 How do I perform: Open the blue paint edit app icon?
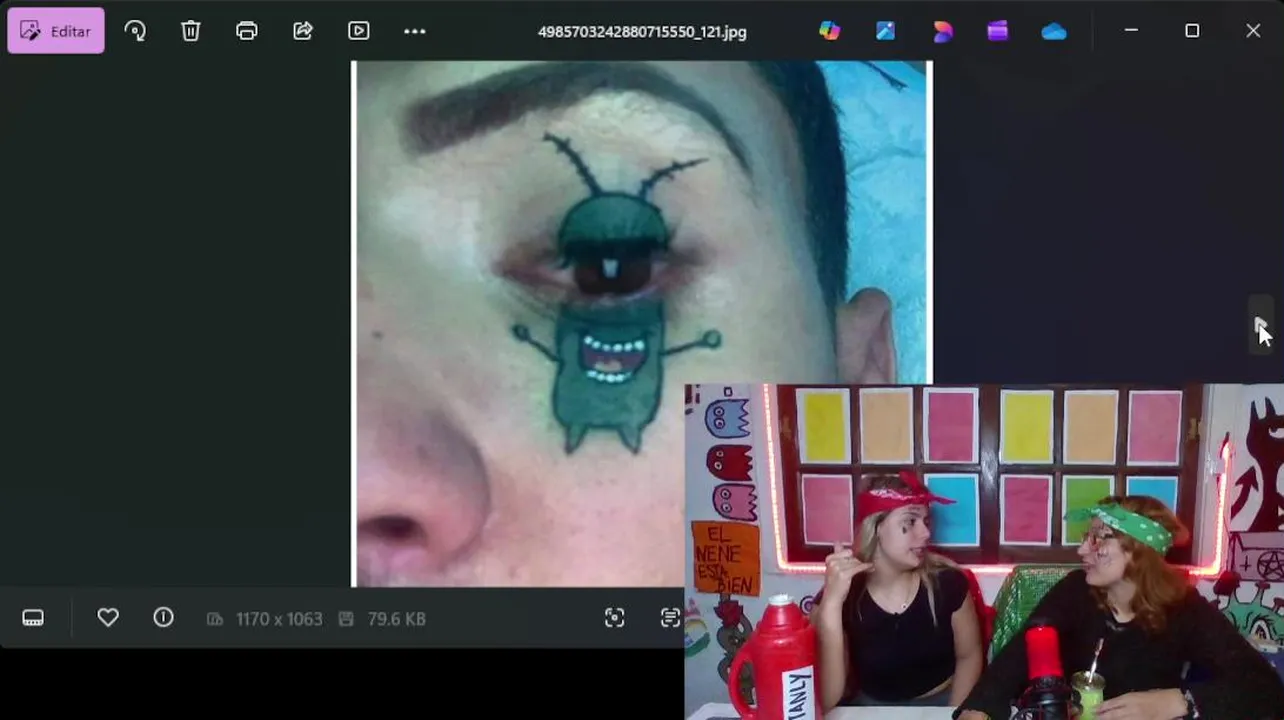[886, 31]
